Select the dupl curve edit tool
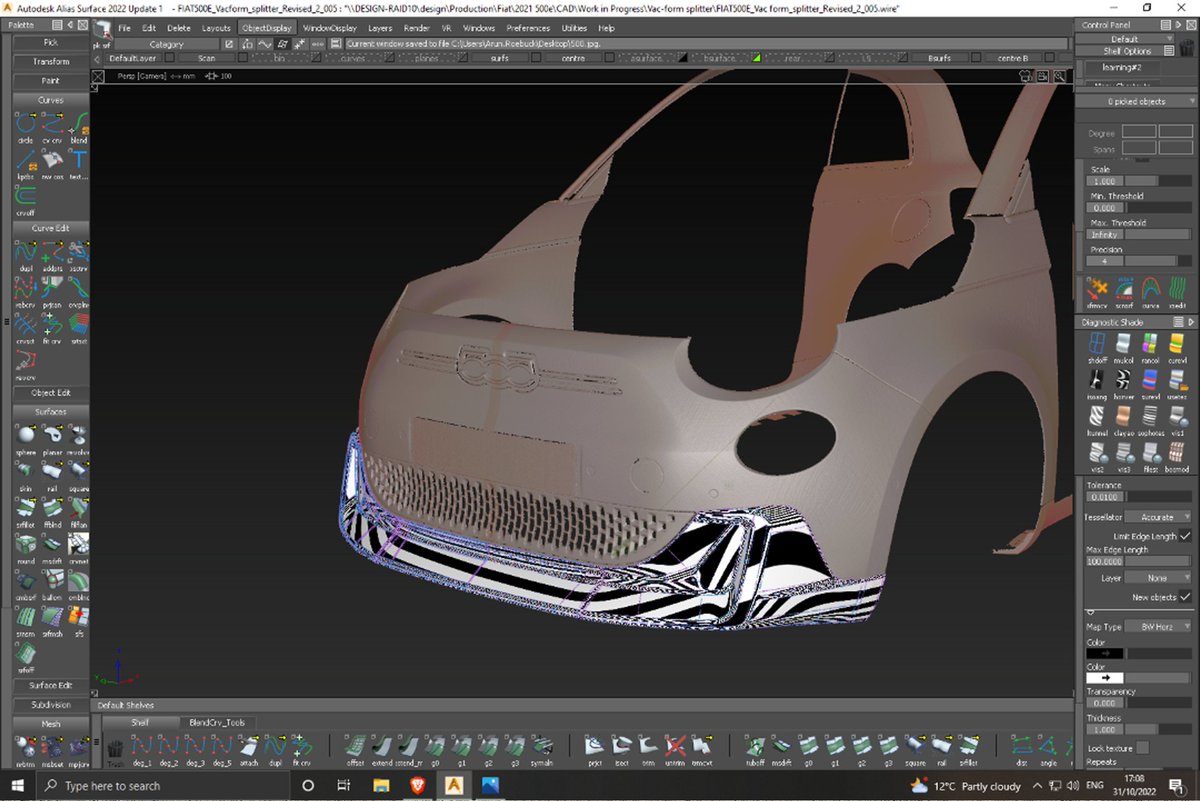1200x801 pixels. (25, 254)
